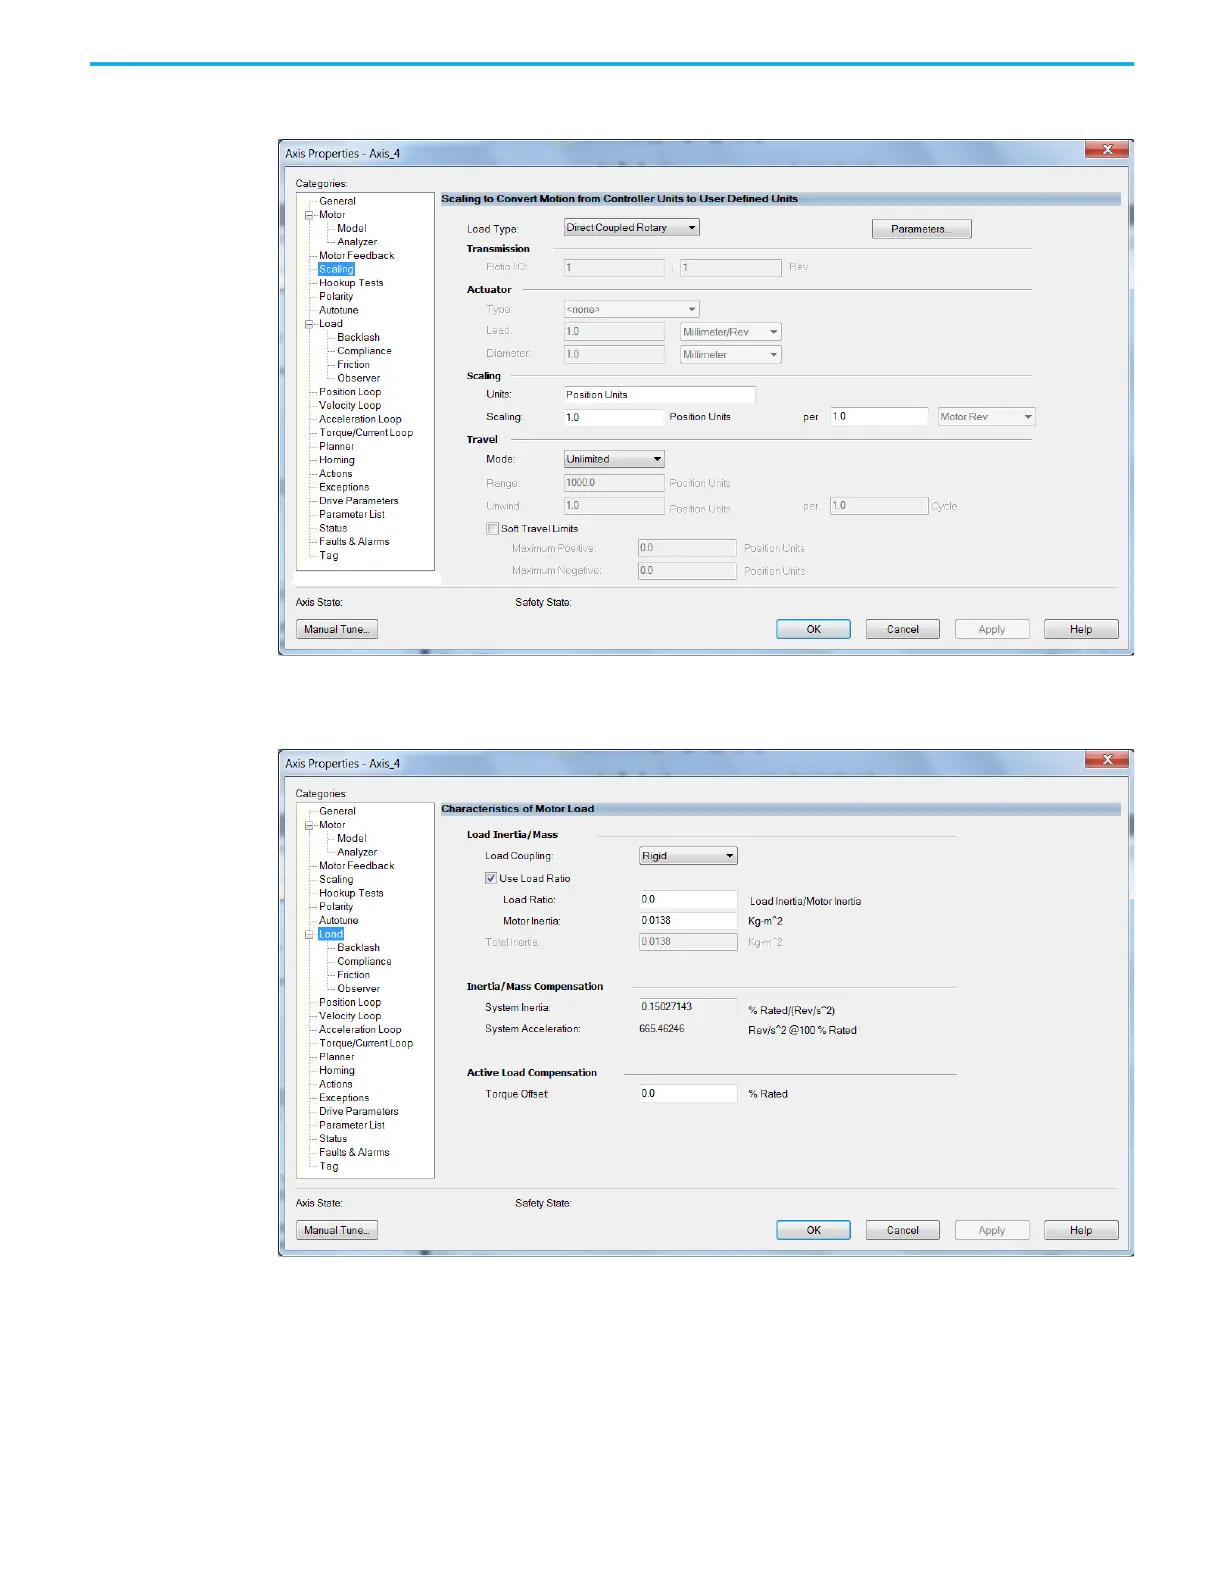Select Backlash in Load dialog tree
Viewport: 1224px width, 1584px height.
point(358,948)
